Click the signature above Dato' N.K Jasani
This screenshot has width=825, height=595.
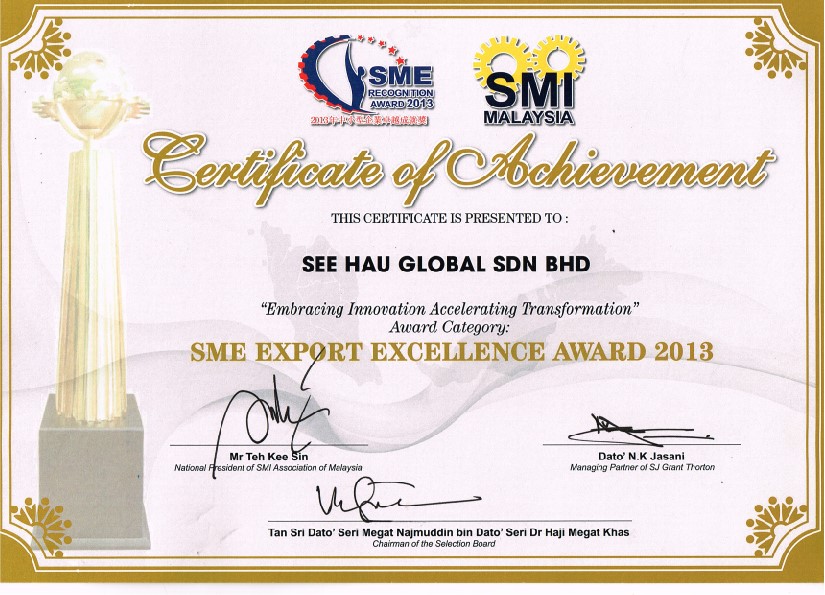(x=641, y=429)
